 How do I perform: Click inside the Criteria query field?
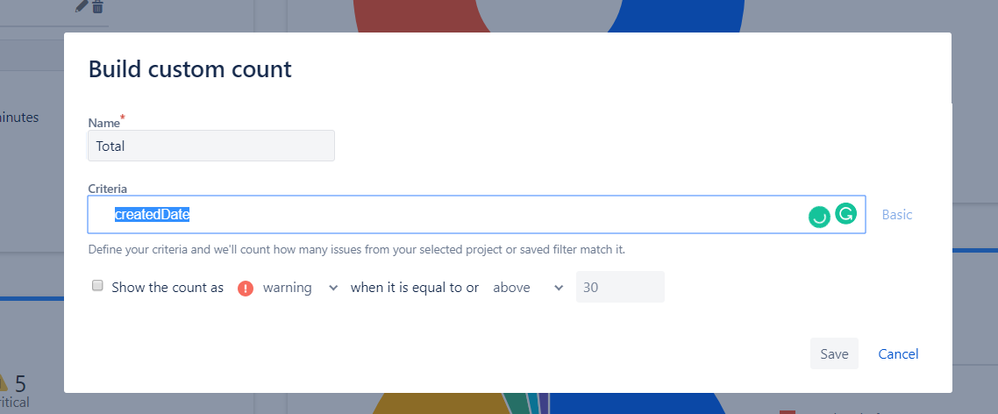click(476, 215)
